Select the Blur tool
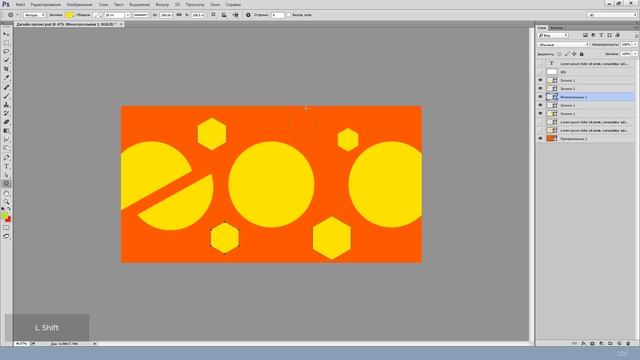 point(6,140)
